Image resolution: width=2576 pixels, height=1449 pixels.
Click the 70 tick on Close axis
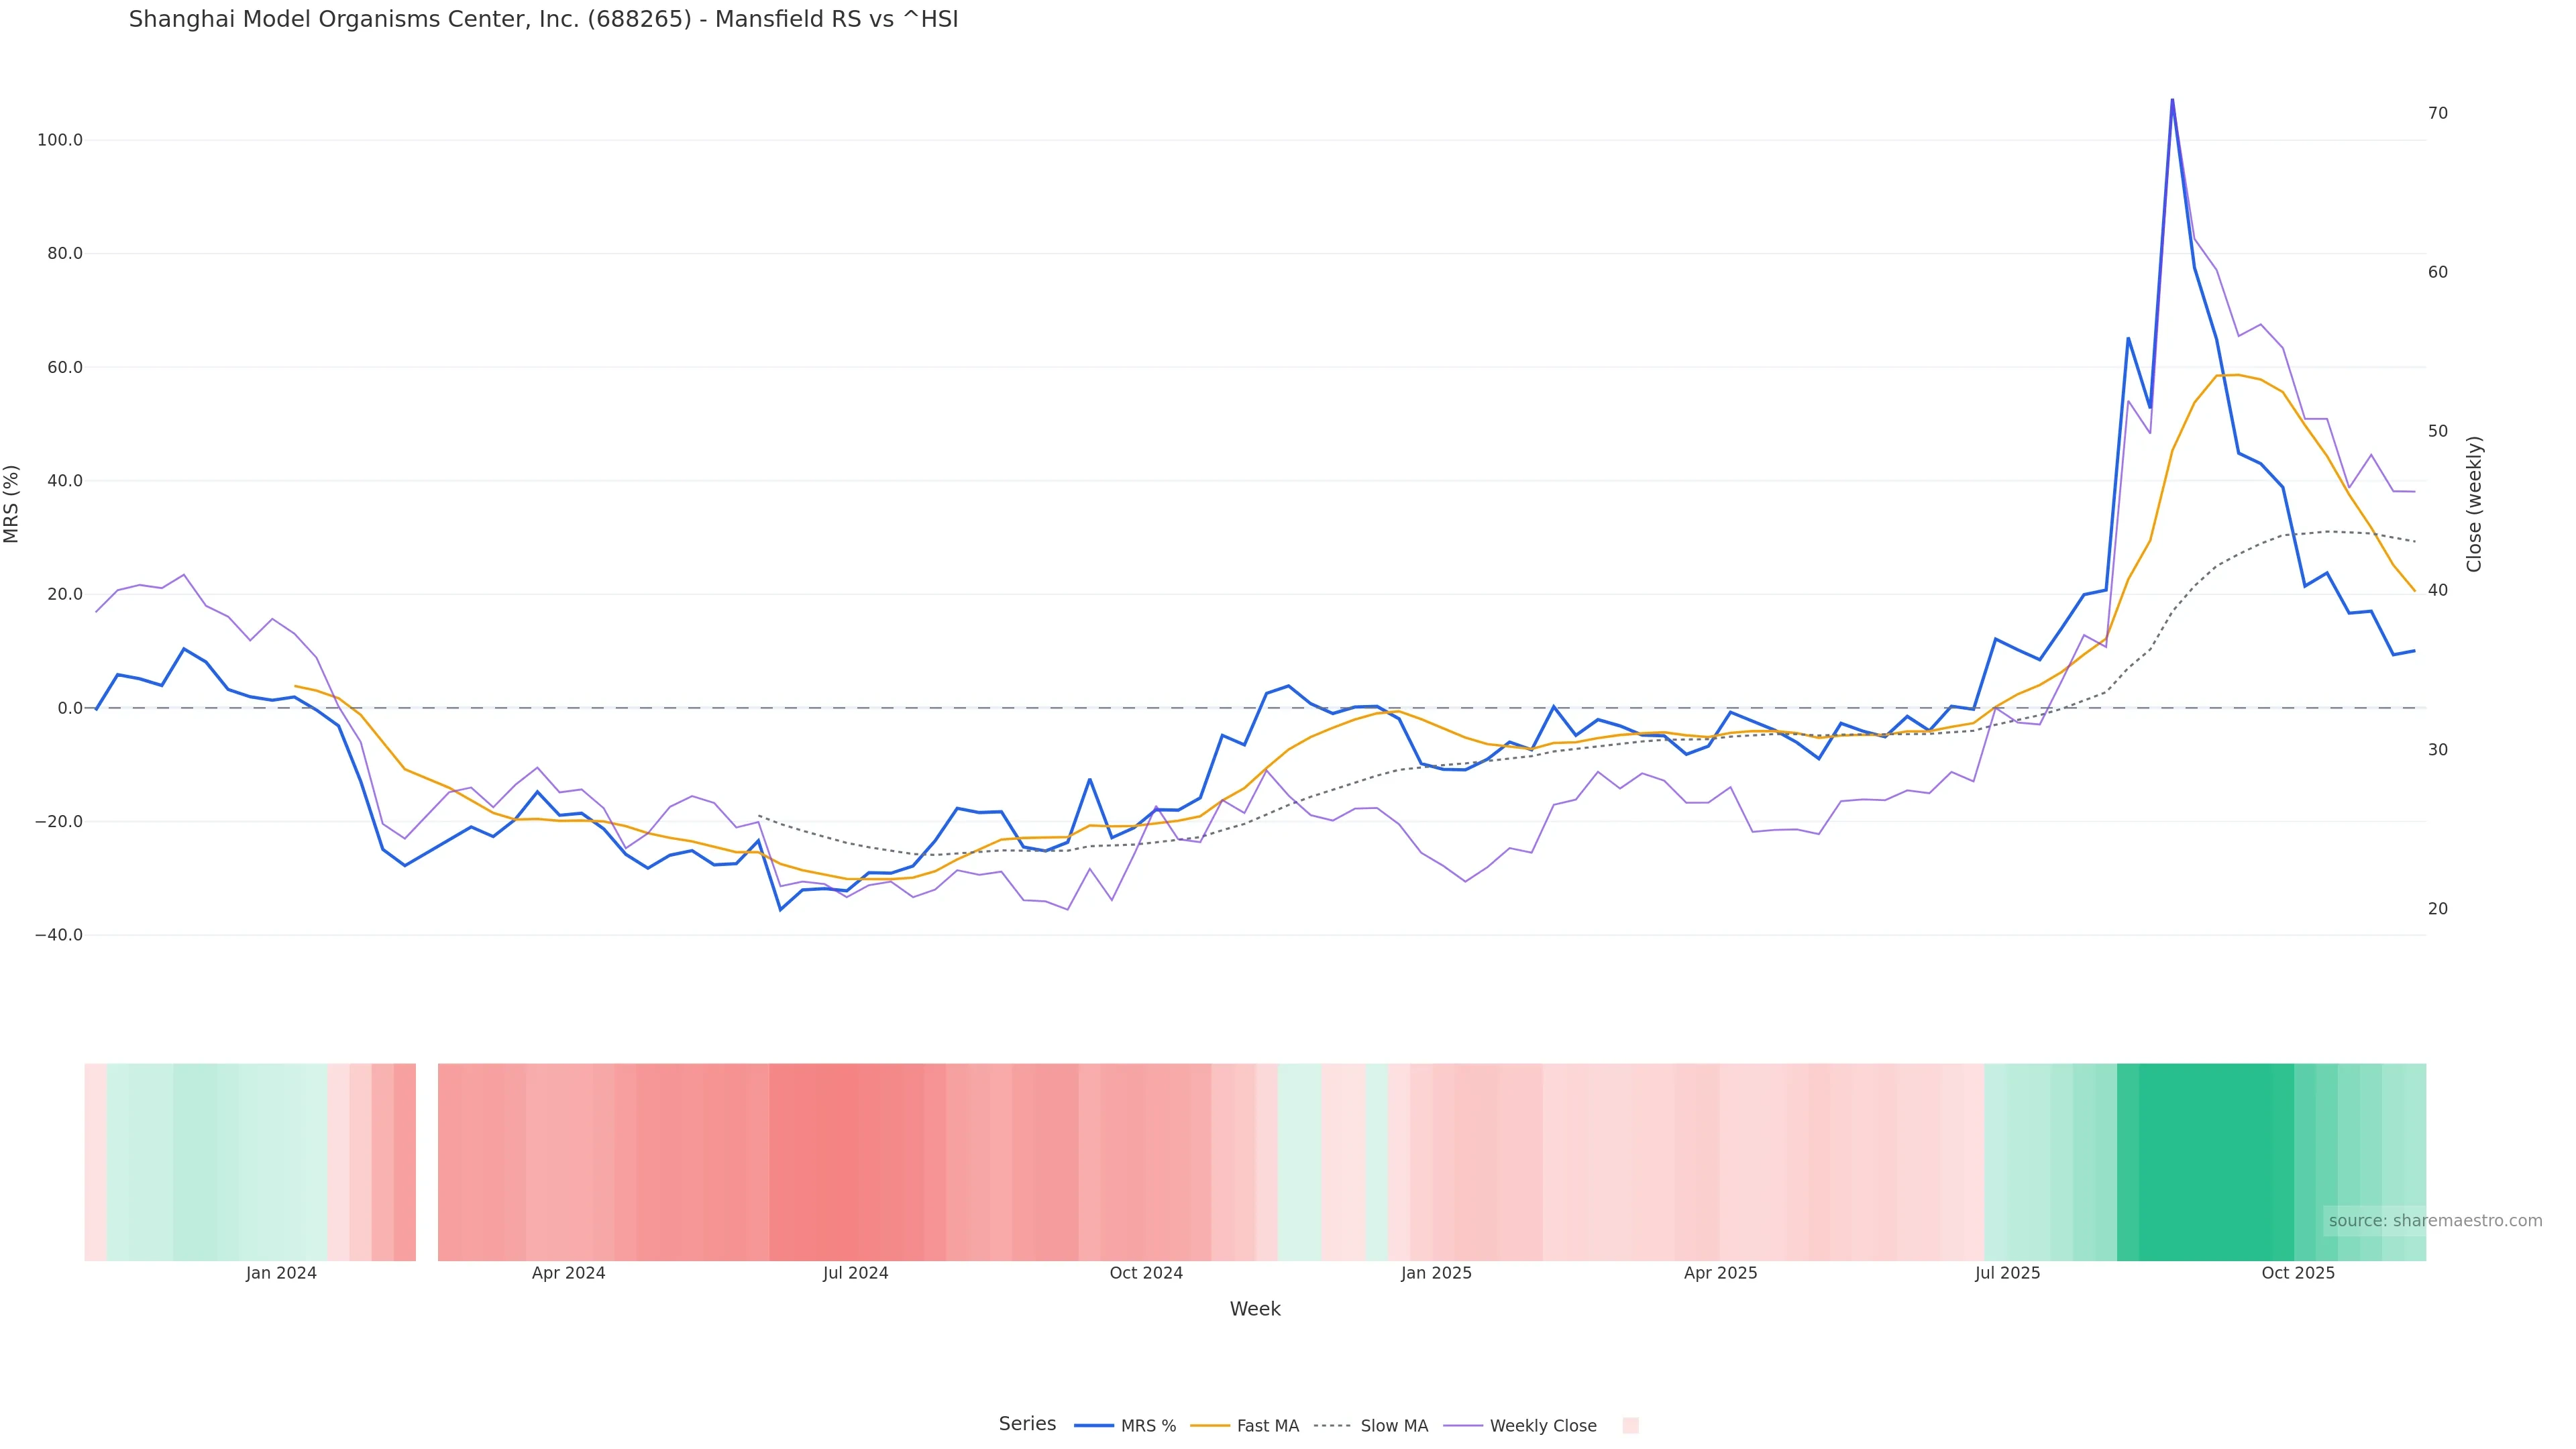coord(2437,113)
